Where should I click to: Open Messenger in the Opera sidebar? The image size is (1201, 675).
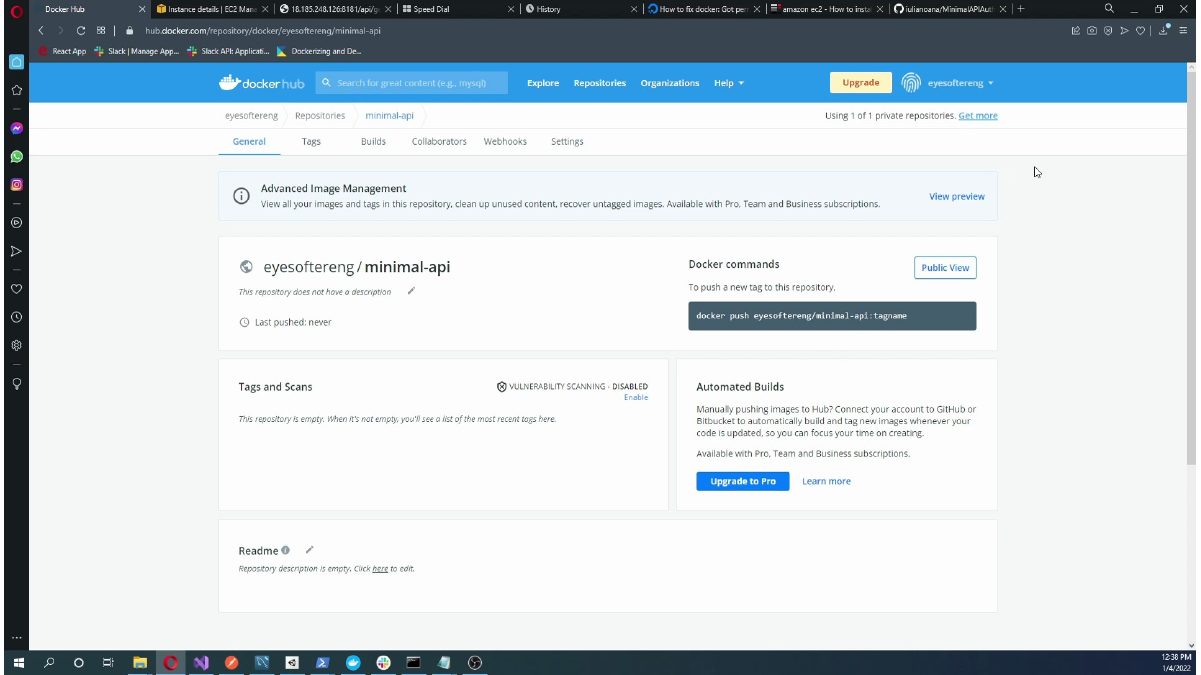tap(16, 129)
